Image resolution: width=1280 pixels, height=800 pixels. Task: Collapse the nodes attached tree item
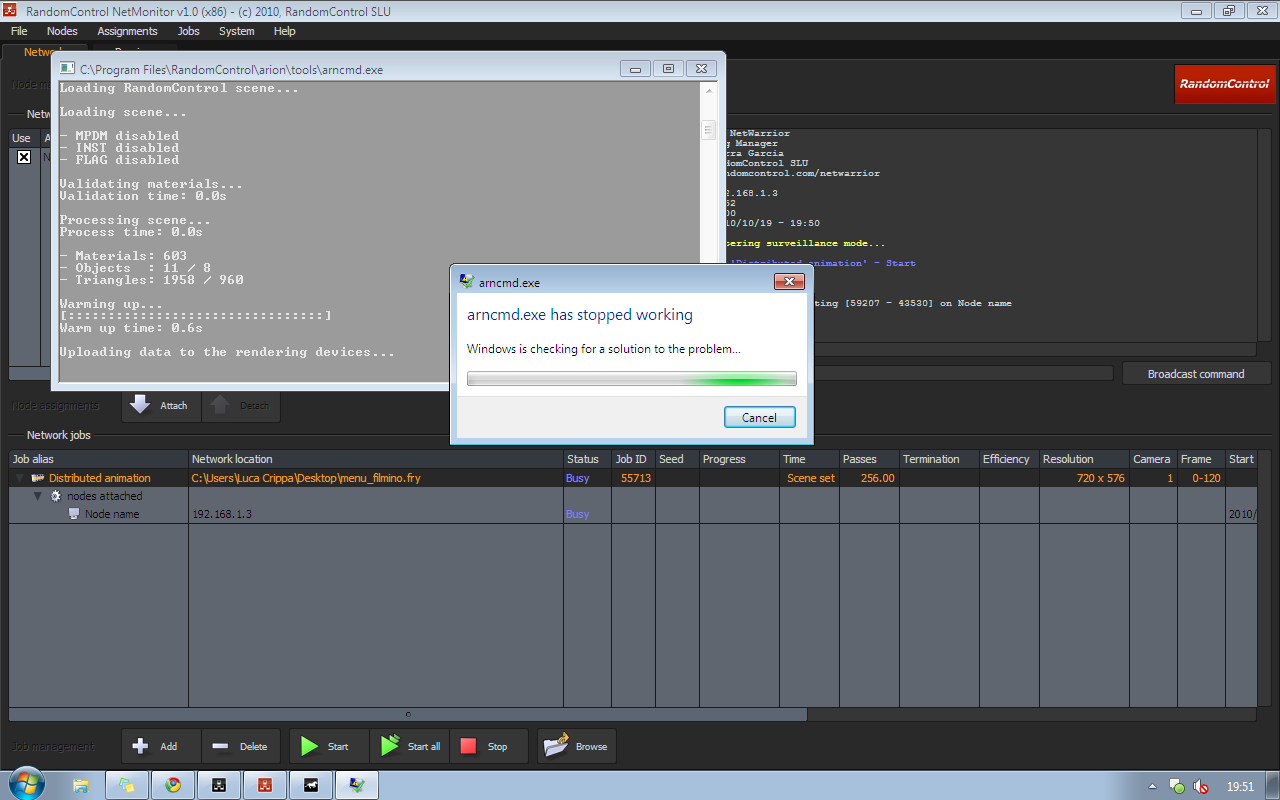tap(37, 496)
